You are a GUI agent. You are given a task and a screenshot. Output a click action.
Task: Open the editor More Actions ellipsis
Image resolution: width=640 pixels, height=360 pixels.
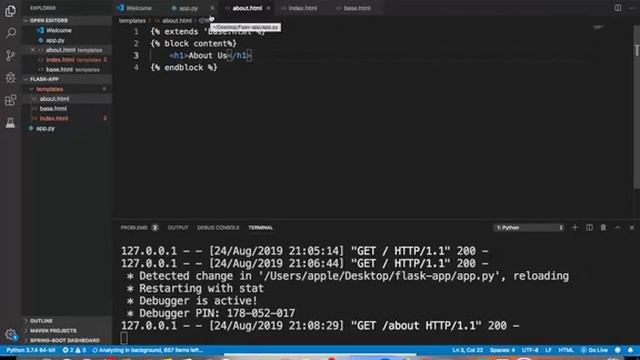[x=632, y=8]
